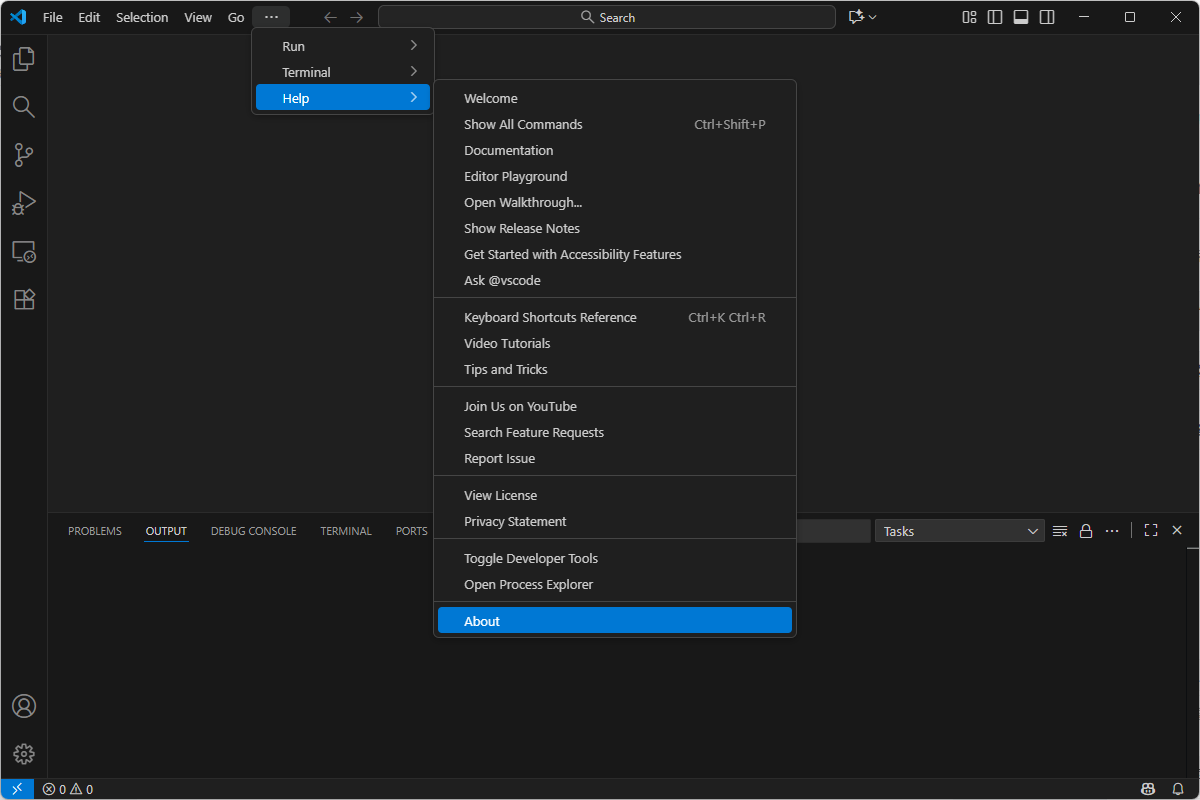Open the Explorer view in activity bar

tap(24, 59)
